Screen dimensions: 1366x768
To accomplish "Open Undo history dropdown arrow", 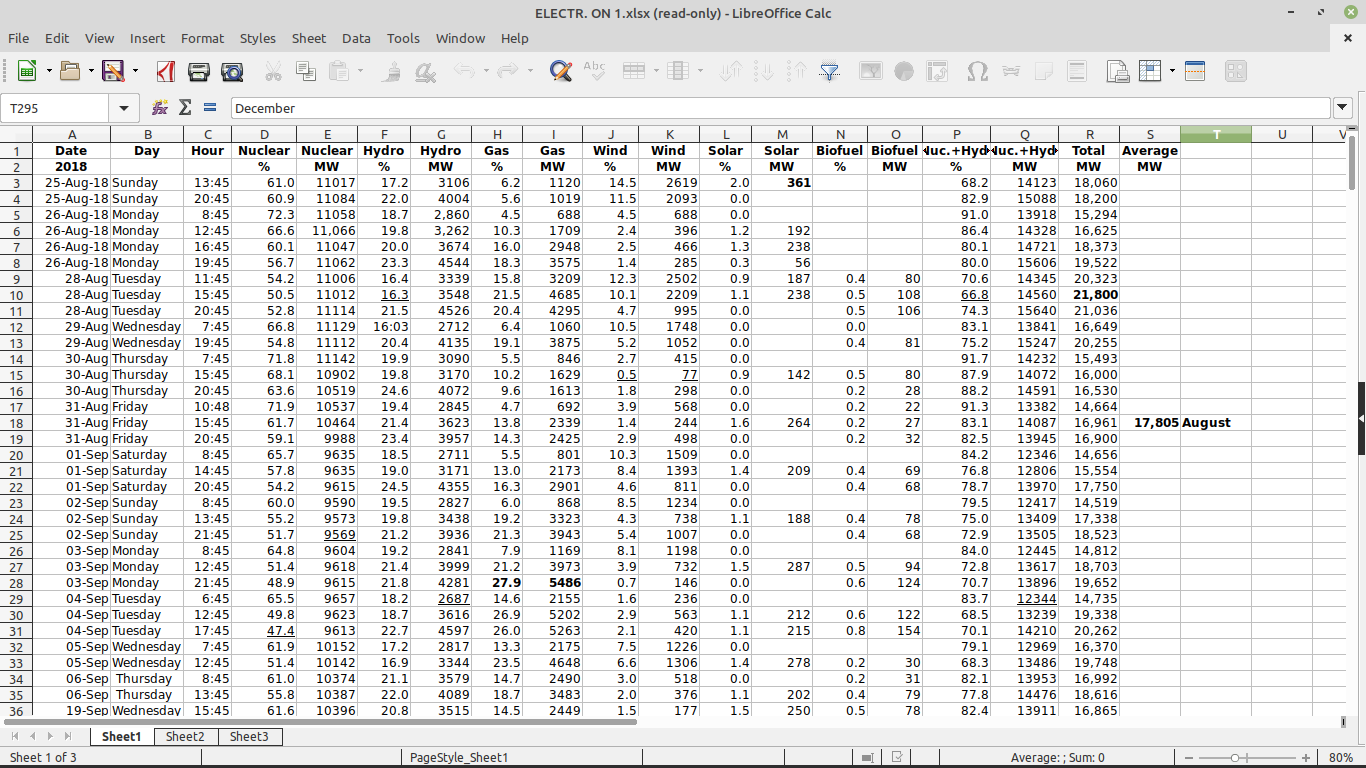I will point(485,71).
